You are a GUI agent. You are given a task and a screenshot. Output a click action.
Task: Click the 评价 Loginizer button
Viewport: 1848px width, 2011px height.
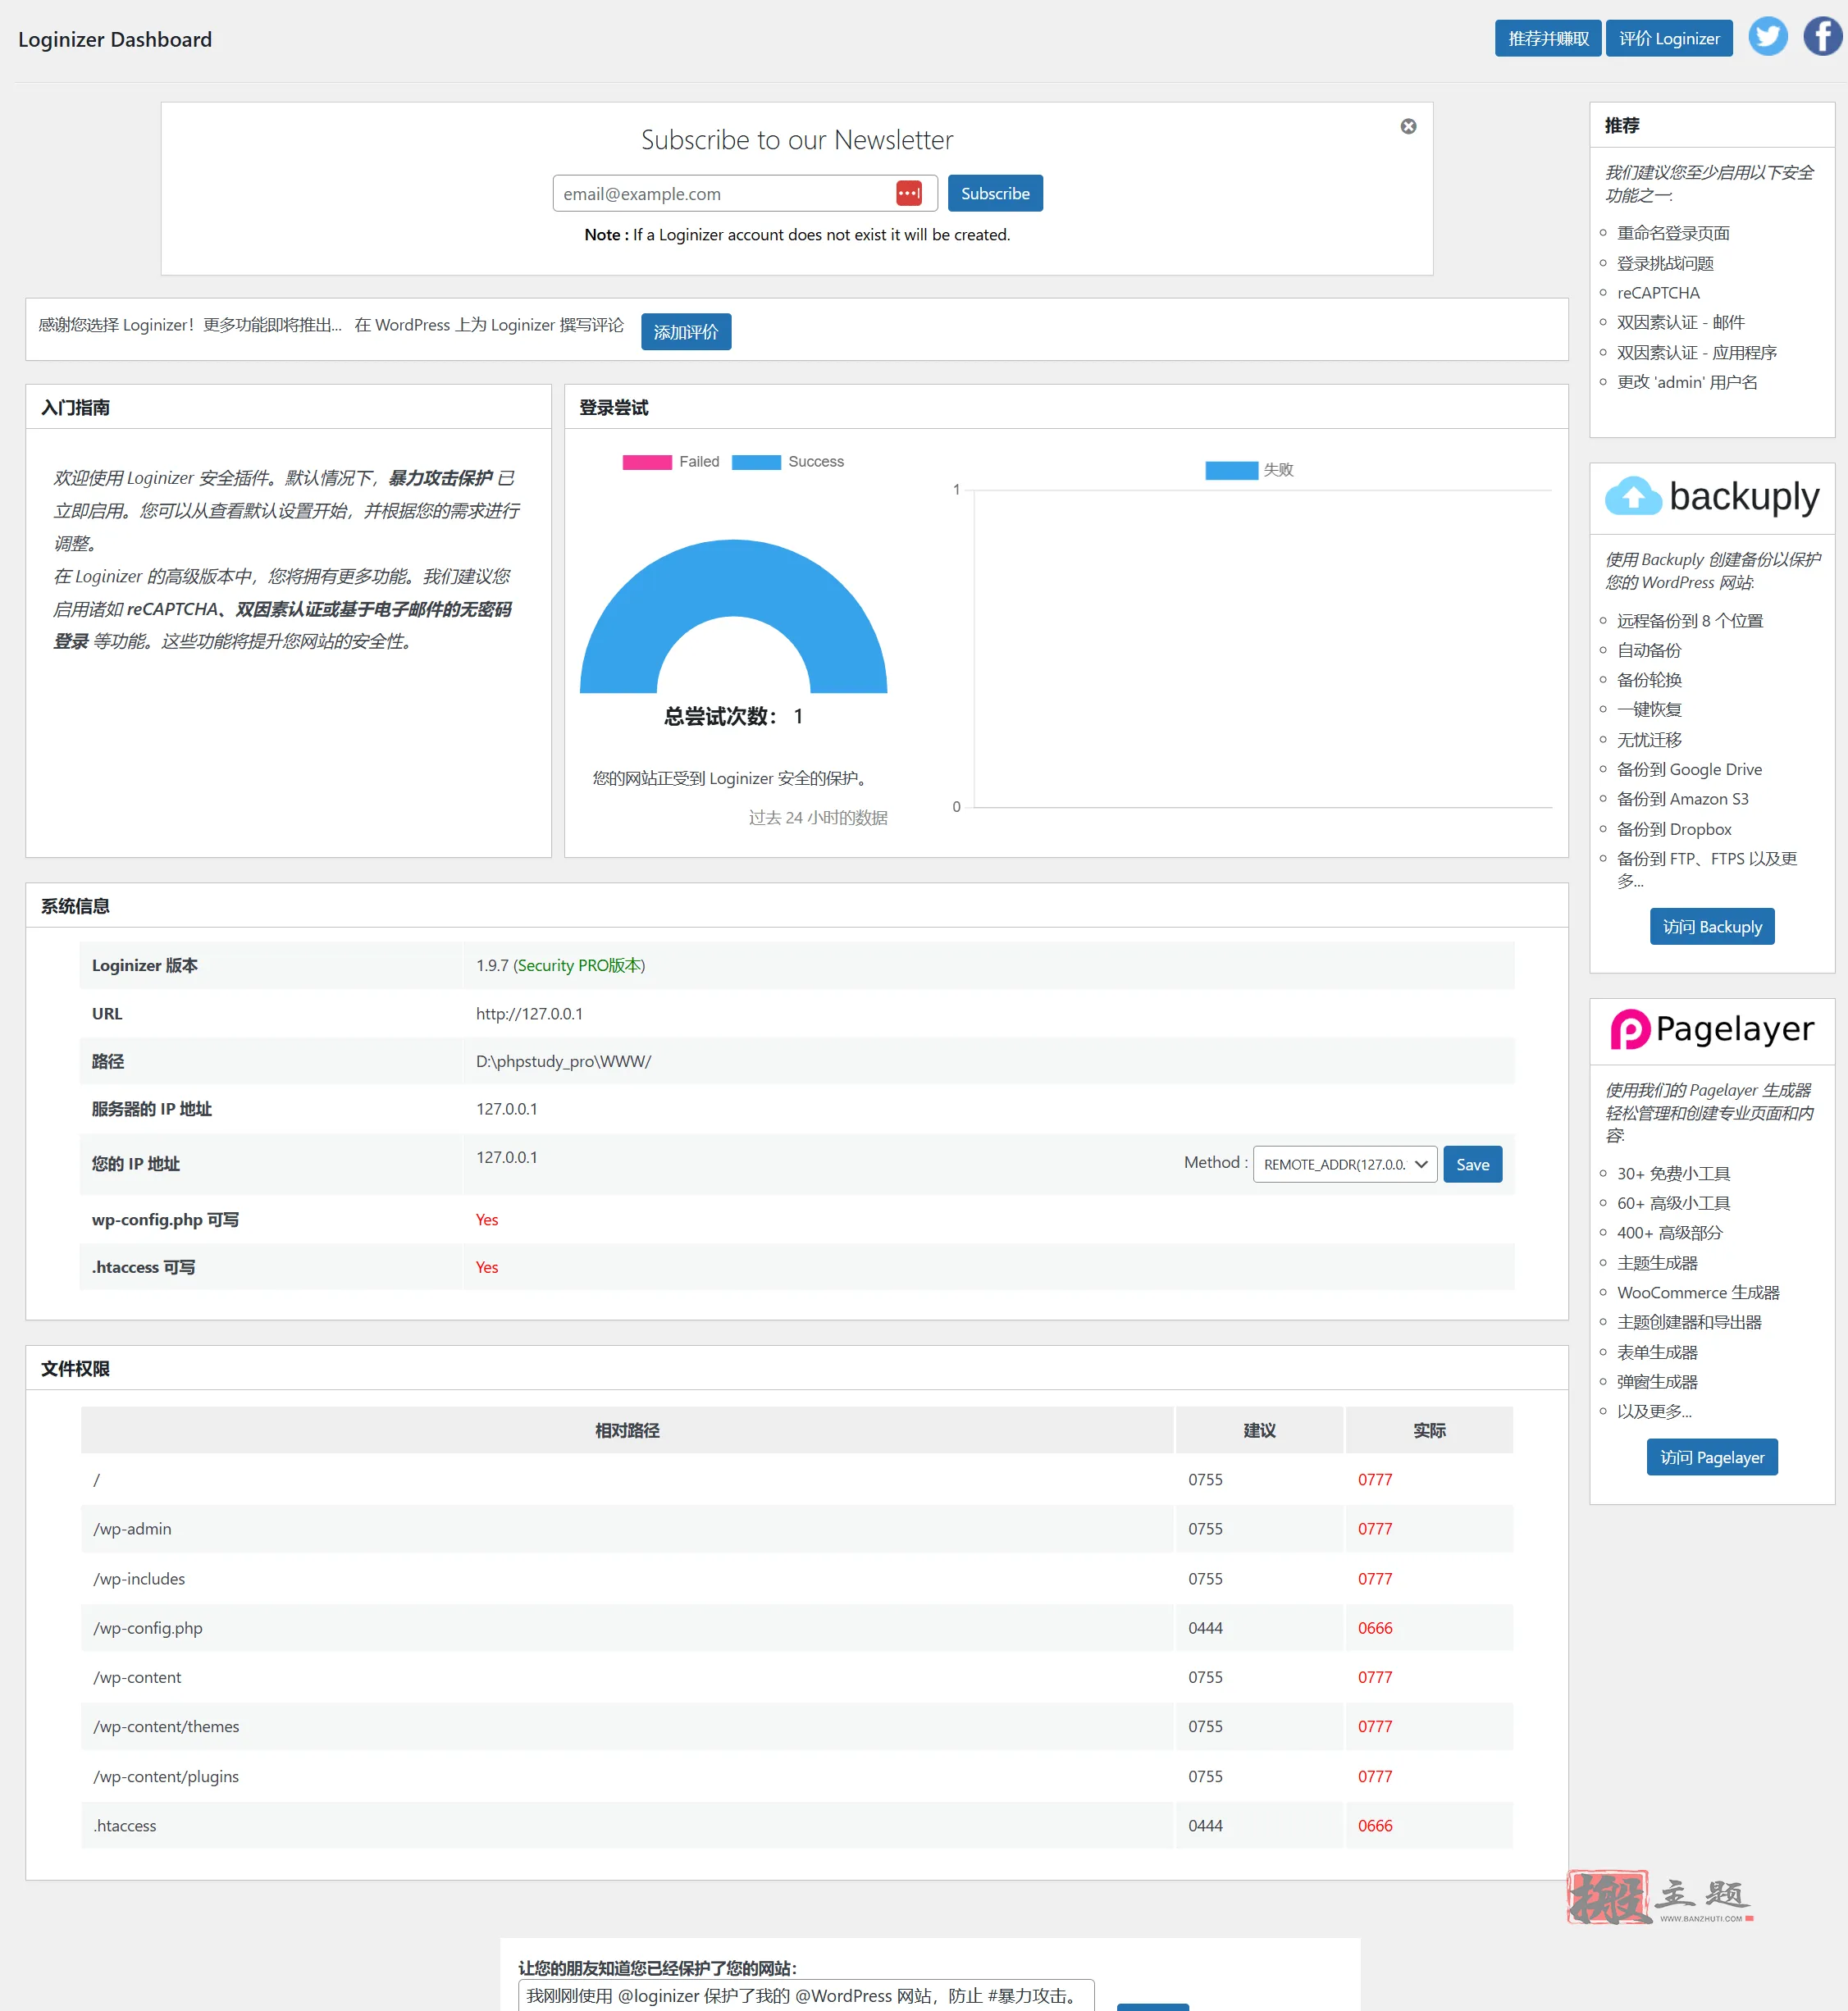(x=1669, y=39)
